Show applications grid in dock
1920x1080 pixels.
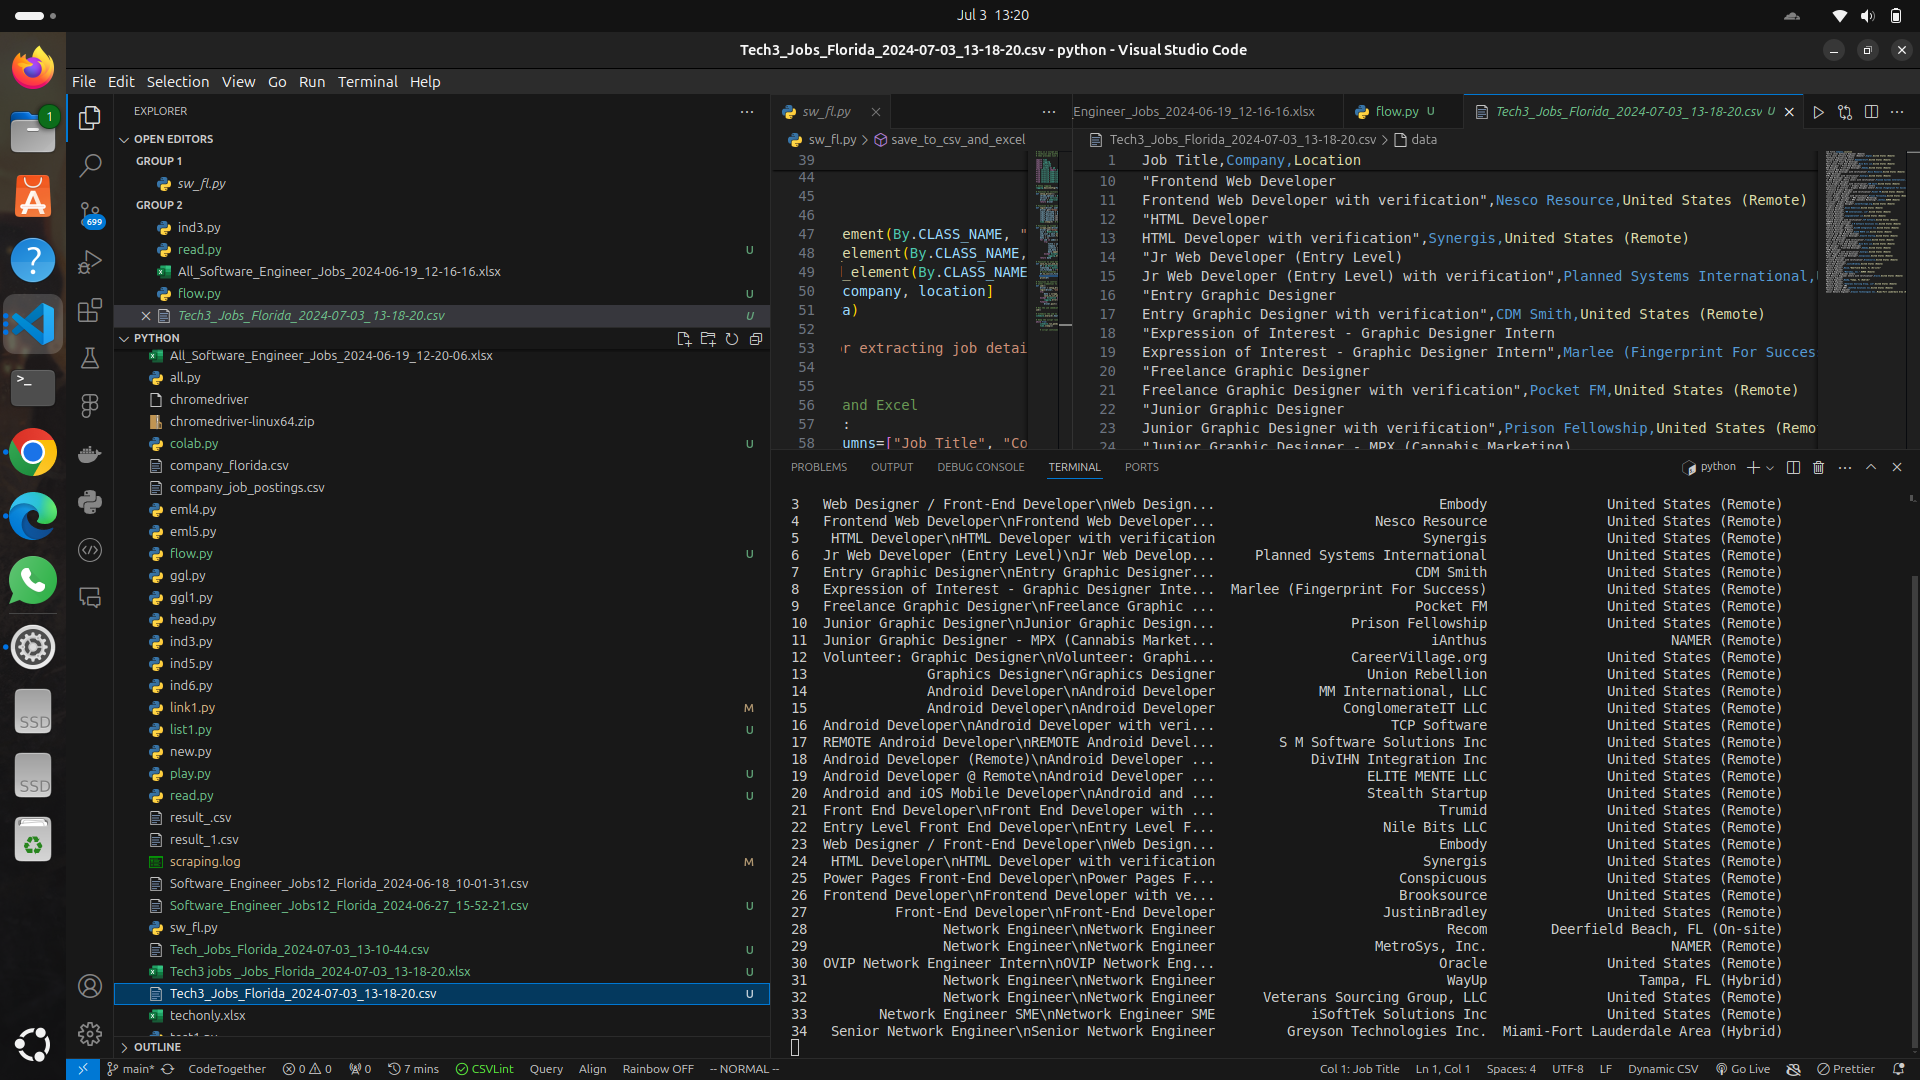point(33,1044)
